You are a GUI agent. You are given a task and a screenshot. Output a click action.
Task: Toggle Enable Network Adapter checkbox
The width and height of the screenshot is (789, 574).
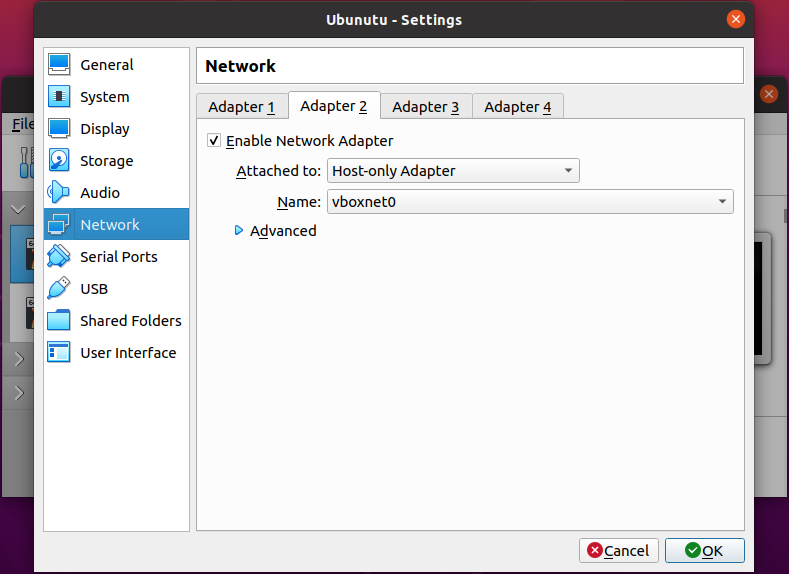tap(214, 140)
